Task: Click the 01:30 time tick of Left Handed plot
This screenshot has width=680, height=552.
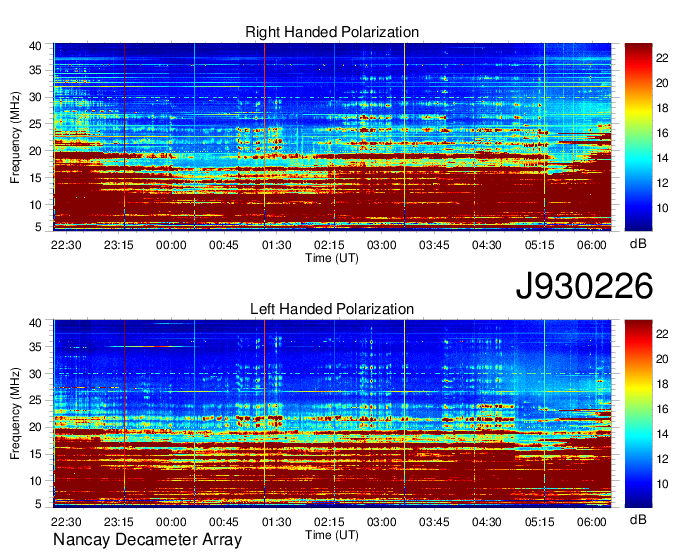Action: click(x=277, y=522)
